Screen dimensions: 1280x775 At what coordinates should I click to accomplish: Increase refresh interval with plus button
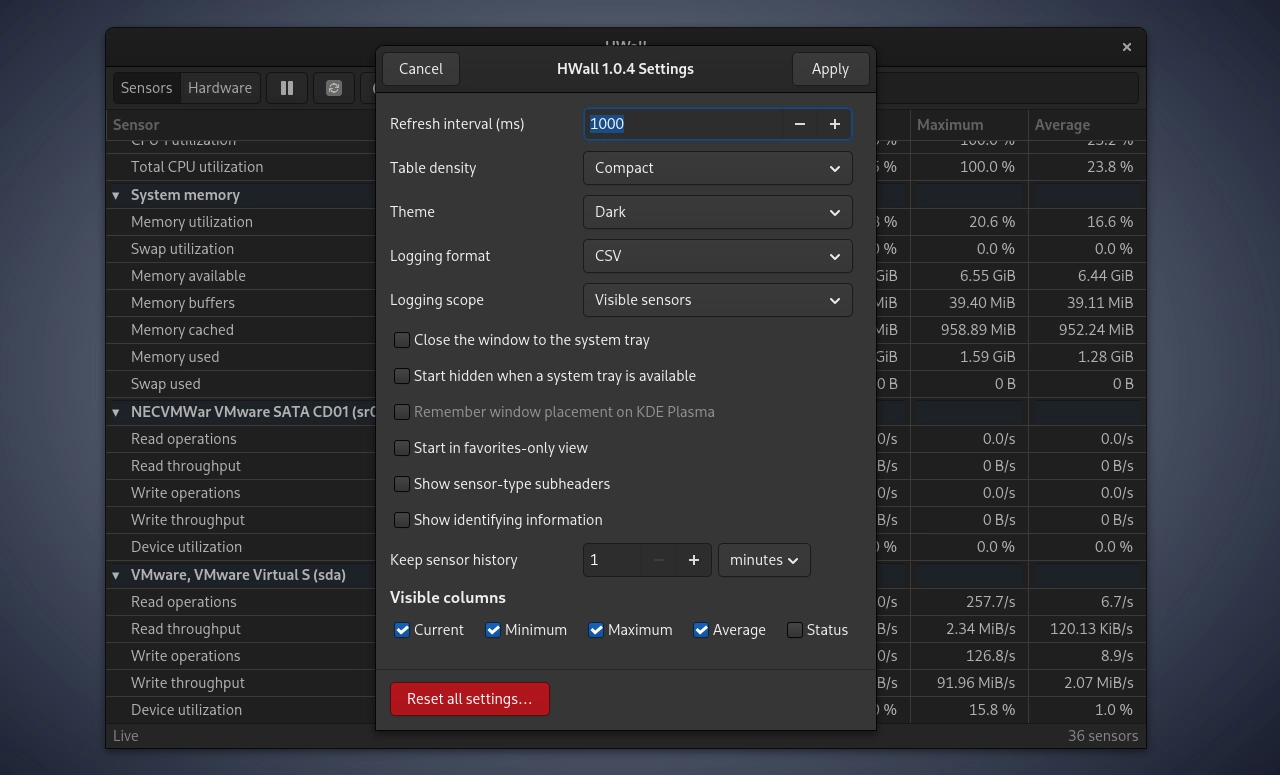[834, 124]
